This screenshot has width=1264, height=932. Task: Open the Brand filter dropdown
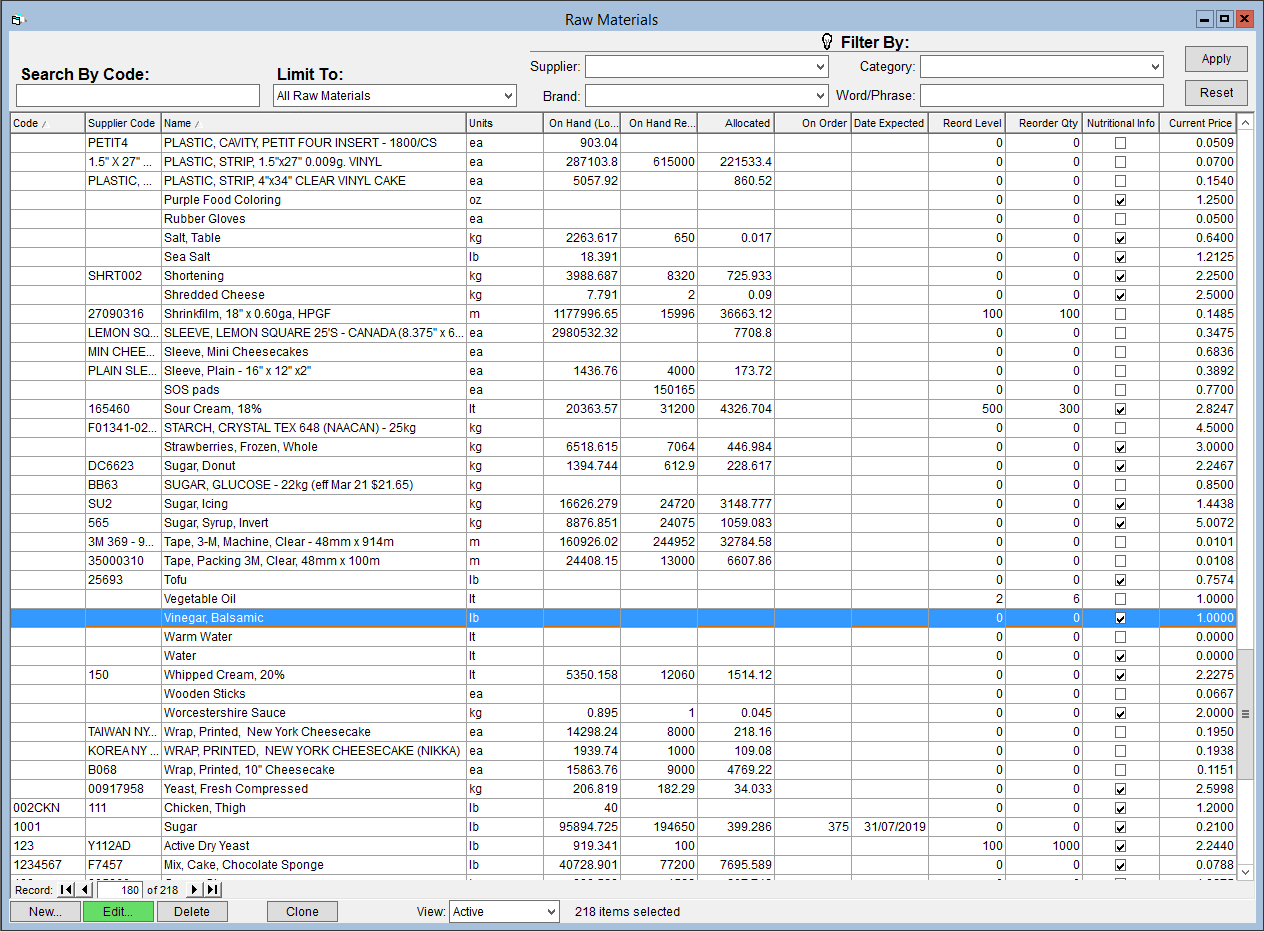820,96
